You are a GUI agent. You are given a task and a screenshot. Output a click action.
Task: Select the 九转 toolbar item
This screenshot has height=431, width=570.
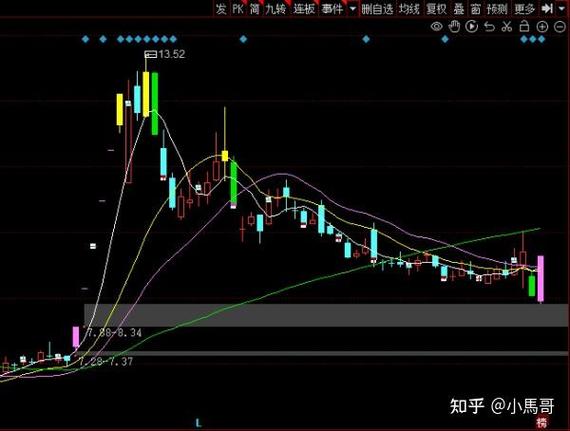tap(275, 9)
